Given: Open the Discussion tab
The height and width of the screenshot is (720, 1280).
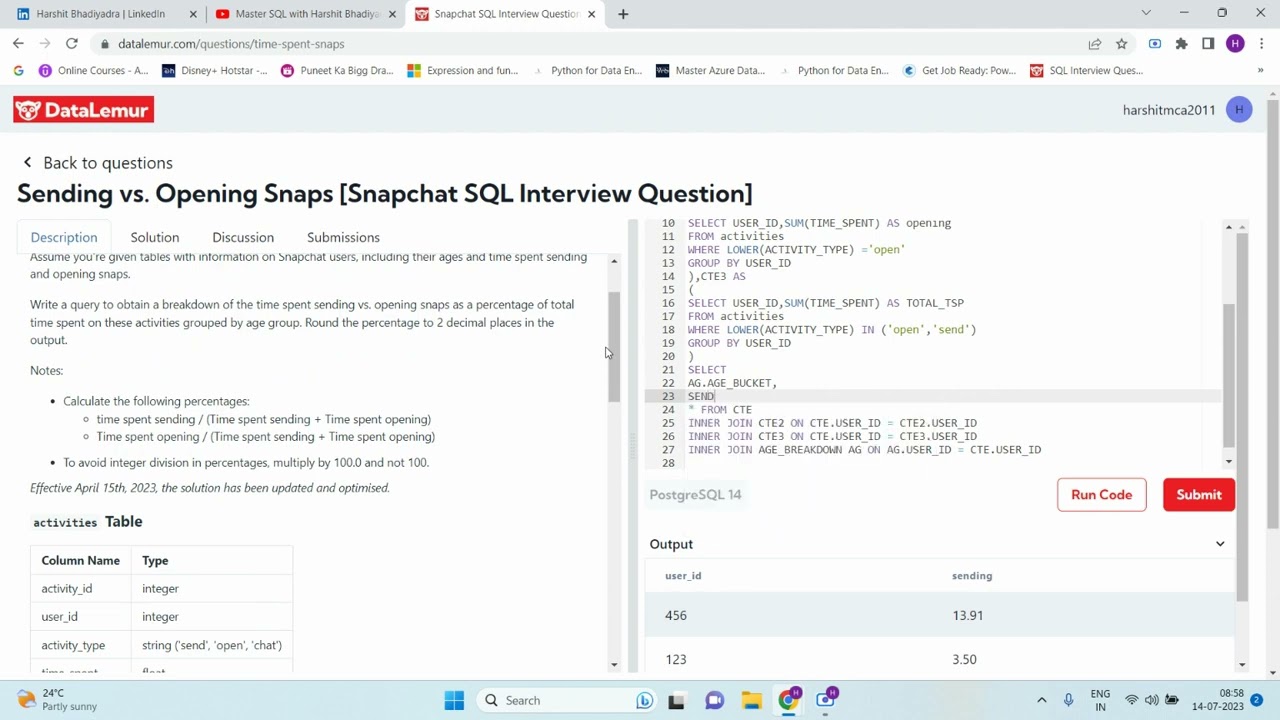Looking at the screenshot, I should [243, 238].
